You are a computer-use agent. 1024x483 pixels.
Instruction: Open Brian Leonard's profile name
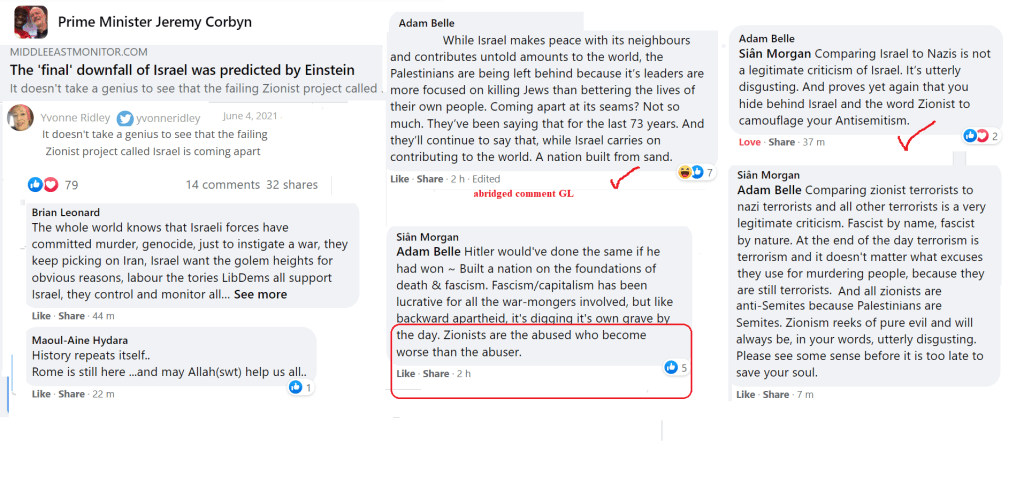point(65,212)
